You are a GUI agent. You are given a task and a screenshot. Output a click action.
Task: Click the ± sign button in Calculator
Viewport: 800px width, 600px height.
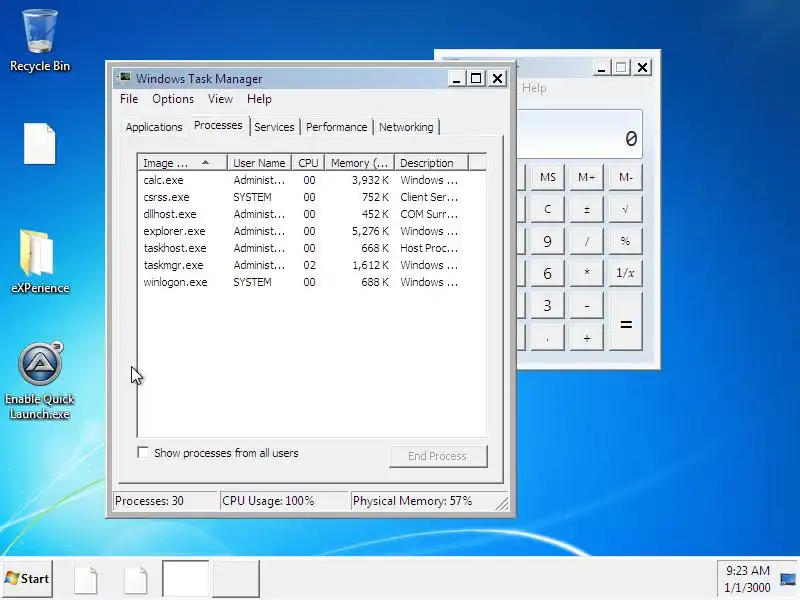click(x=587, y=209)
